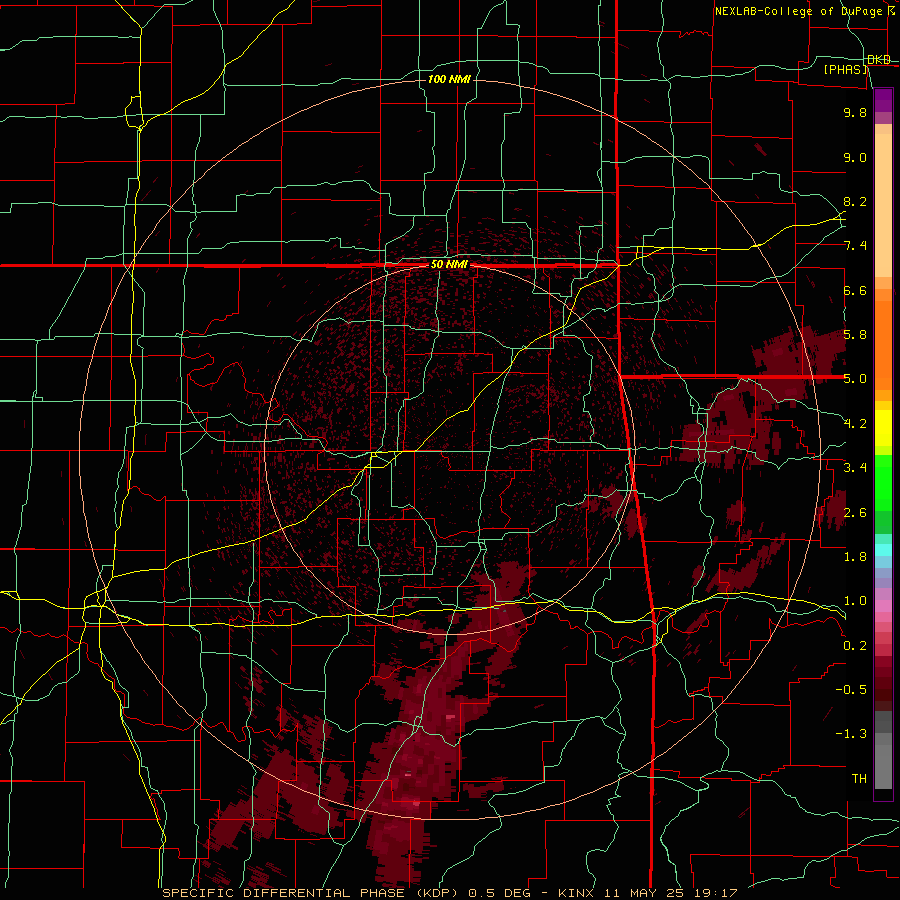
Task: Click the "[PHAS]" legend unit label
Action: click(x=846, y=70)
